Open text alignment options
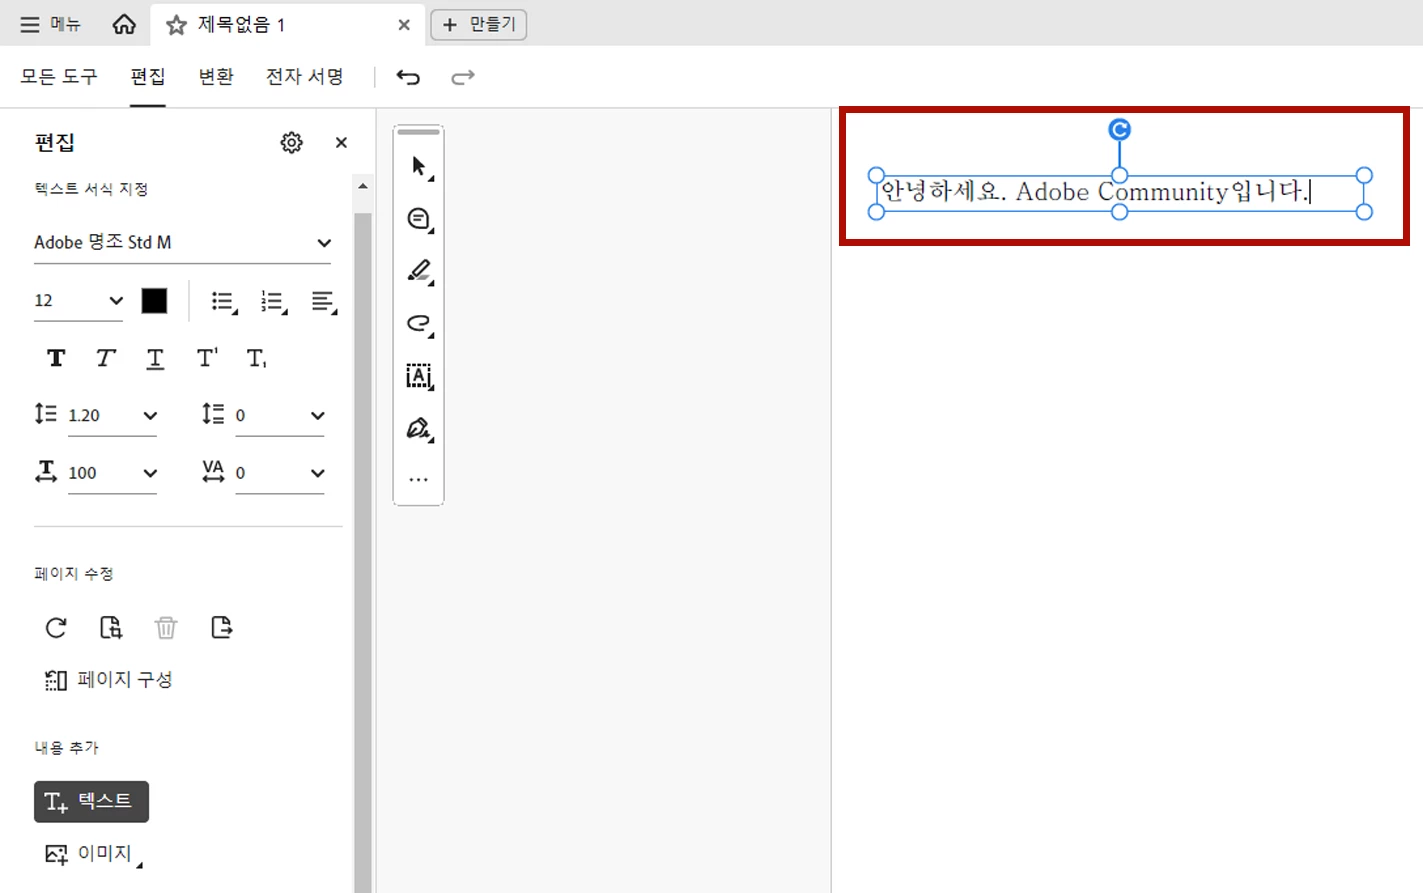Screen dimensions: 1423x893 323,302
